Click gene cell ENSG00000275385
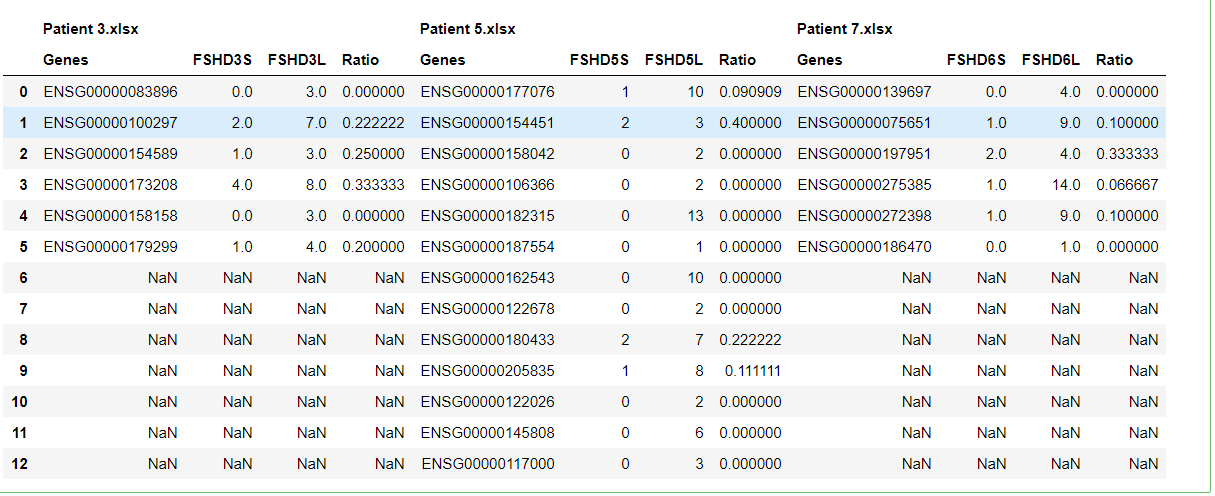Image resolution: width=1215 pixels, height=496 pixels. click(x=864, y=185)
